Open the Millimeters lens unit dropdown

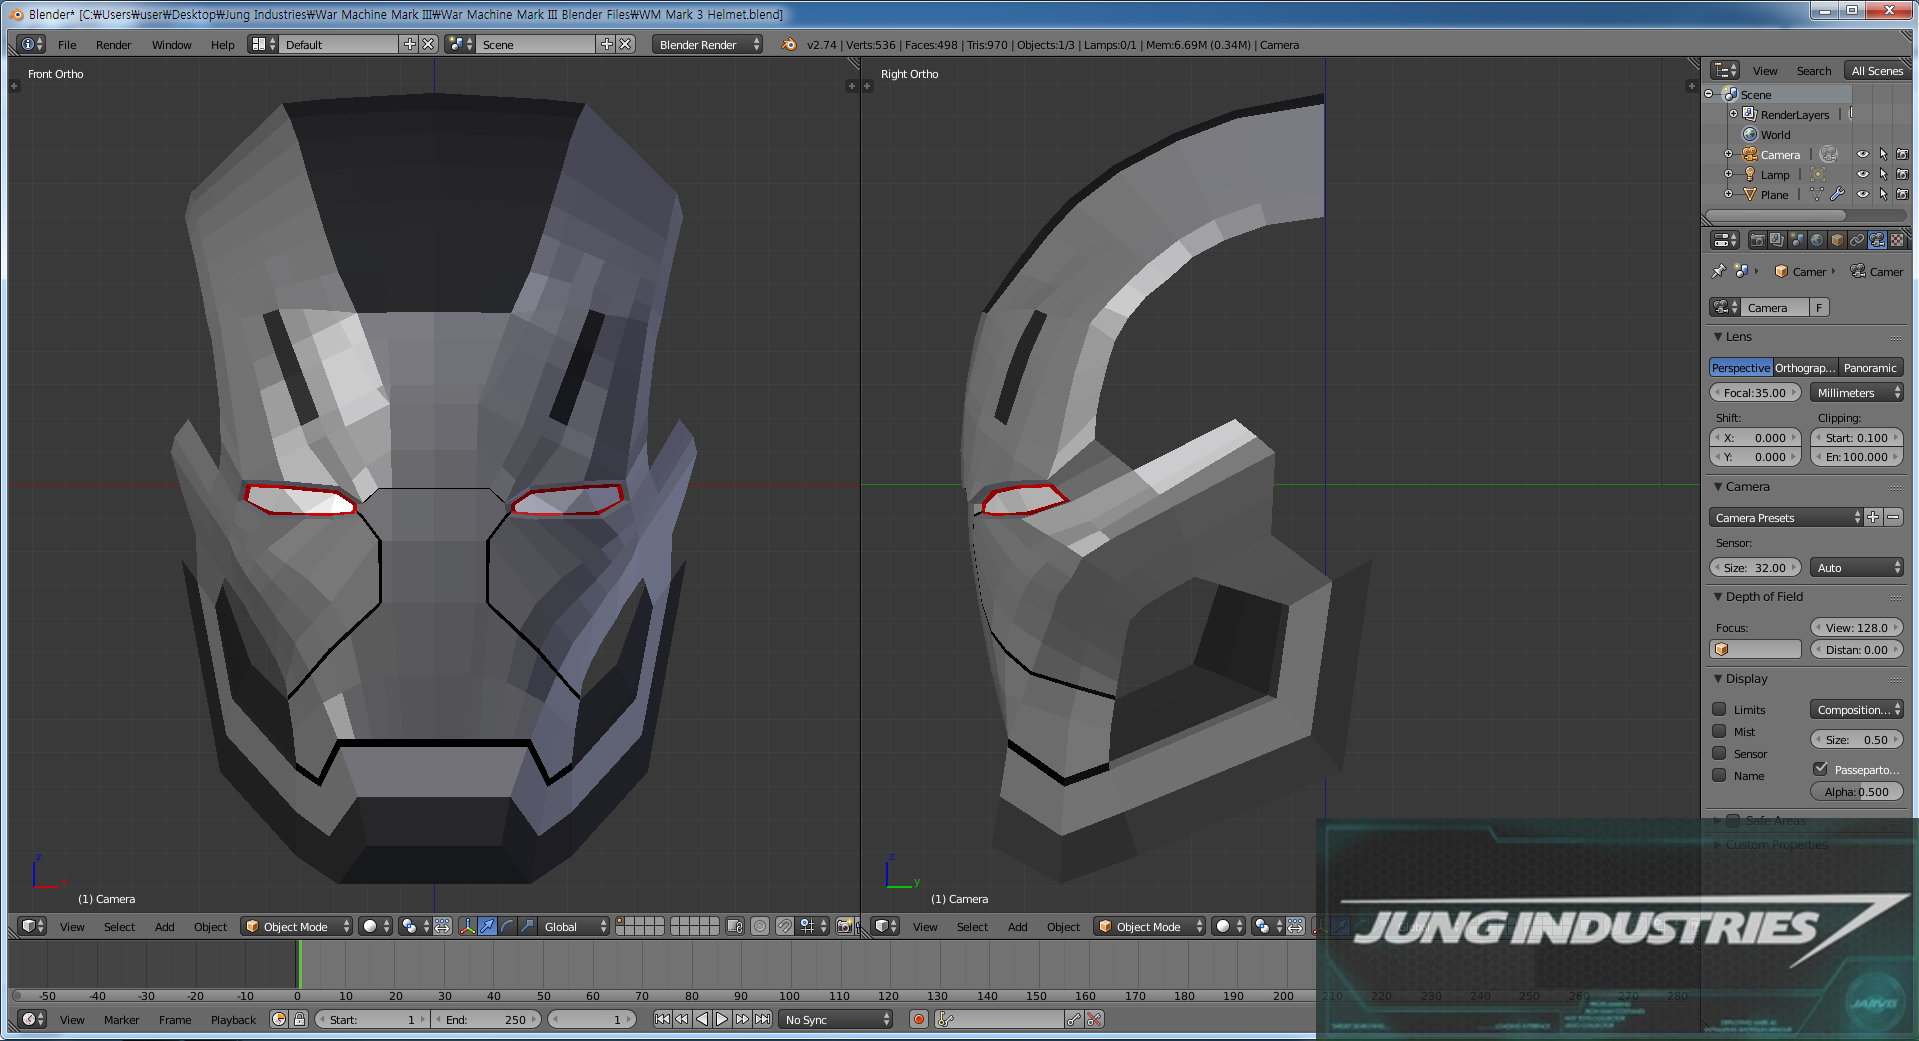click(1856, 393)
